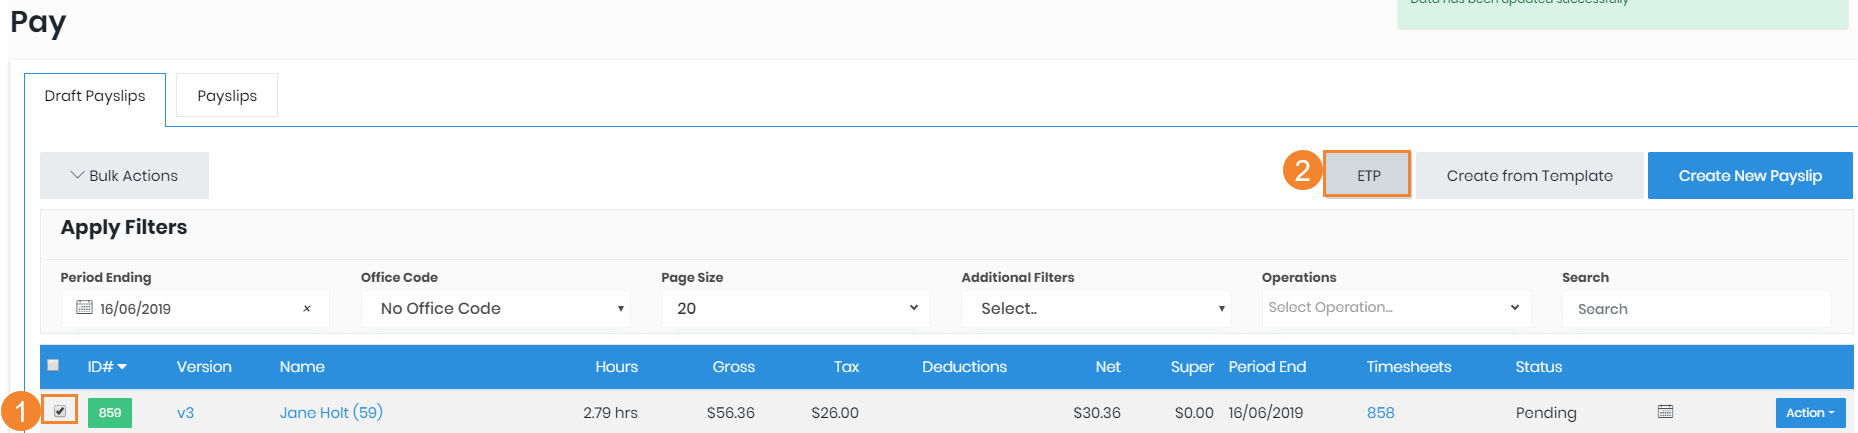This screenshot has width=1858, height=433.
Task: Open the Page Size dropdown
Action: point(795,309)
